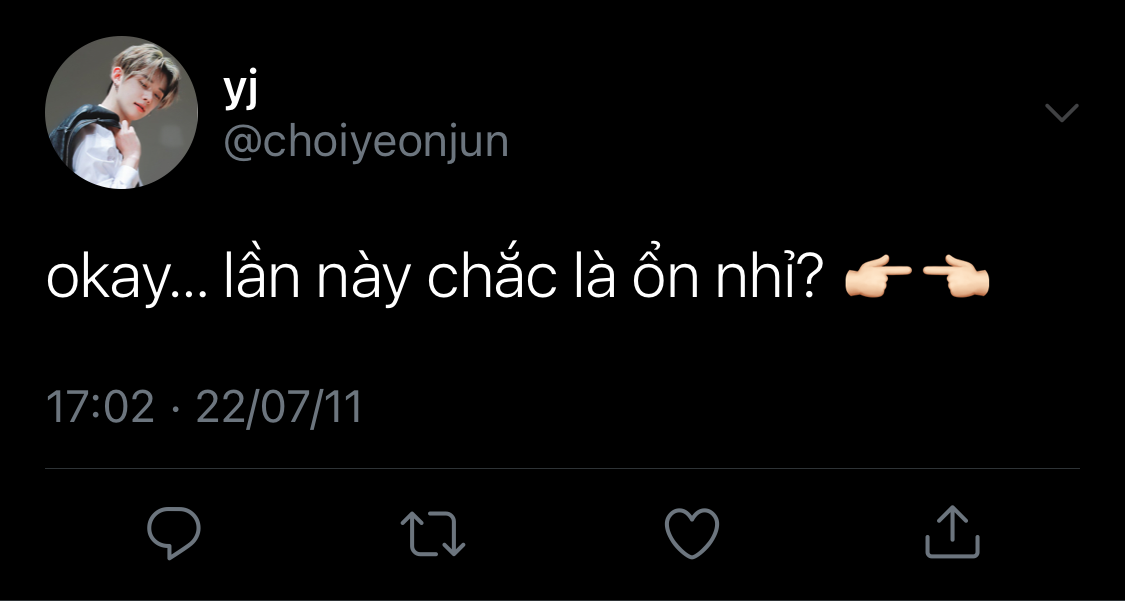Click the left-pointing finger emoji
This screenshot has width=1125, height=601.
click(x=956, y=277)
